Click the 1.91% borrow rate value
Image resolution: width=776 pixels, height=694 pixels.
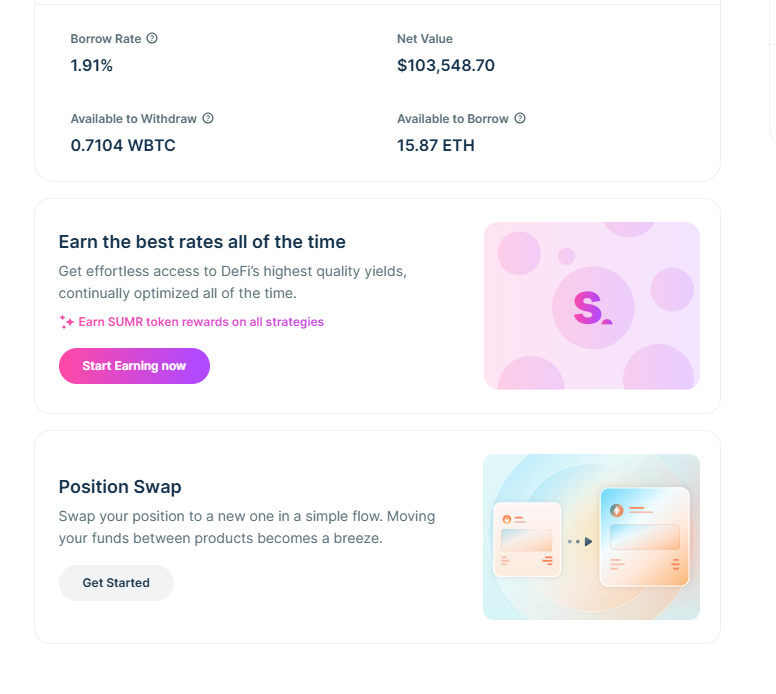(x=92, y=66)
